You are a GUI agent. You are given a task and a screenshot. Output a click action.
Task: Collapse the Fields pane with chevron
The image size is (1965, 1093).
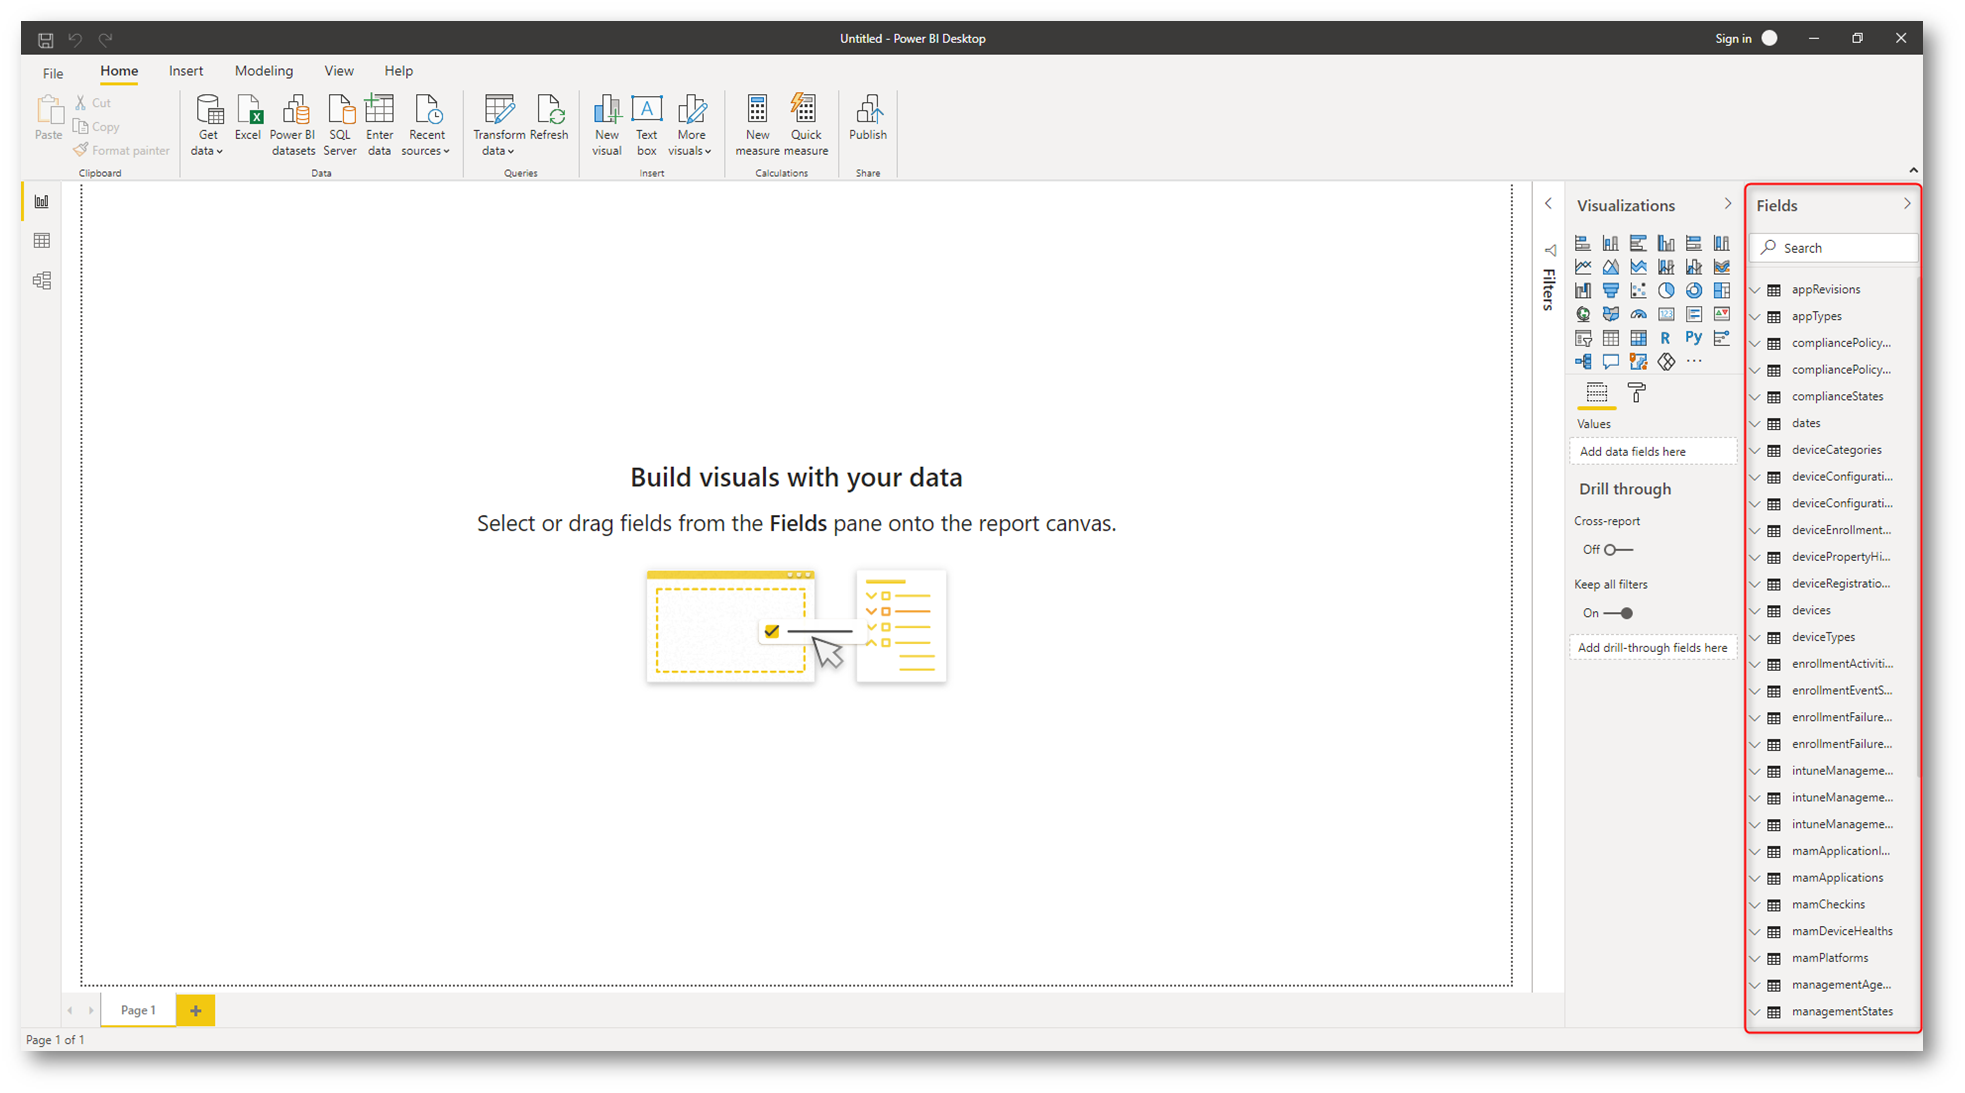(1907, 204)
